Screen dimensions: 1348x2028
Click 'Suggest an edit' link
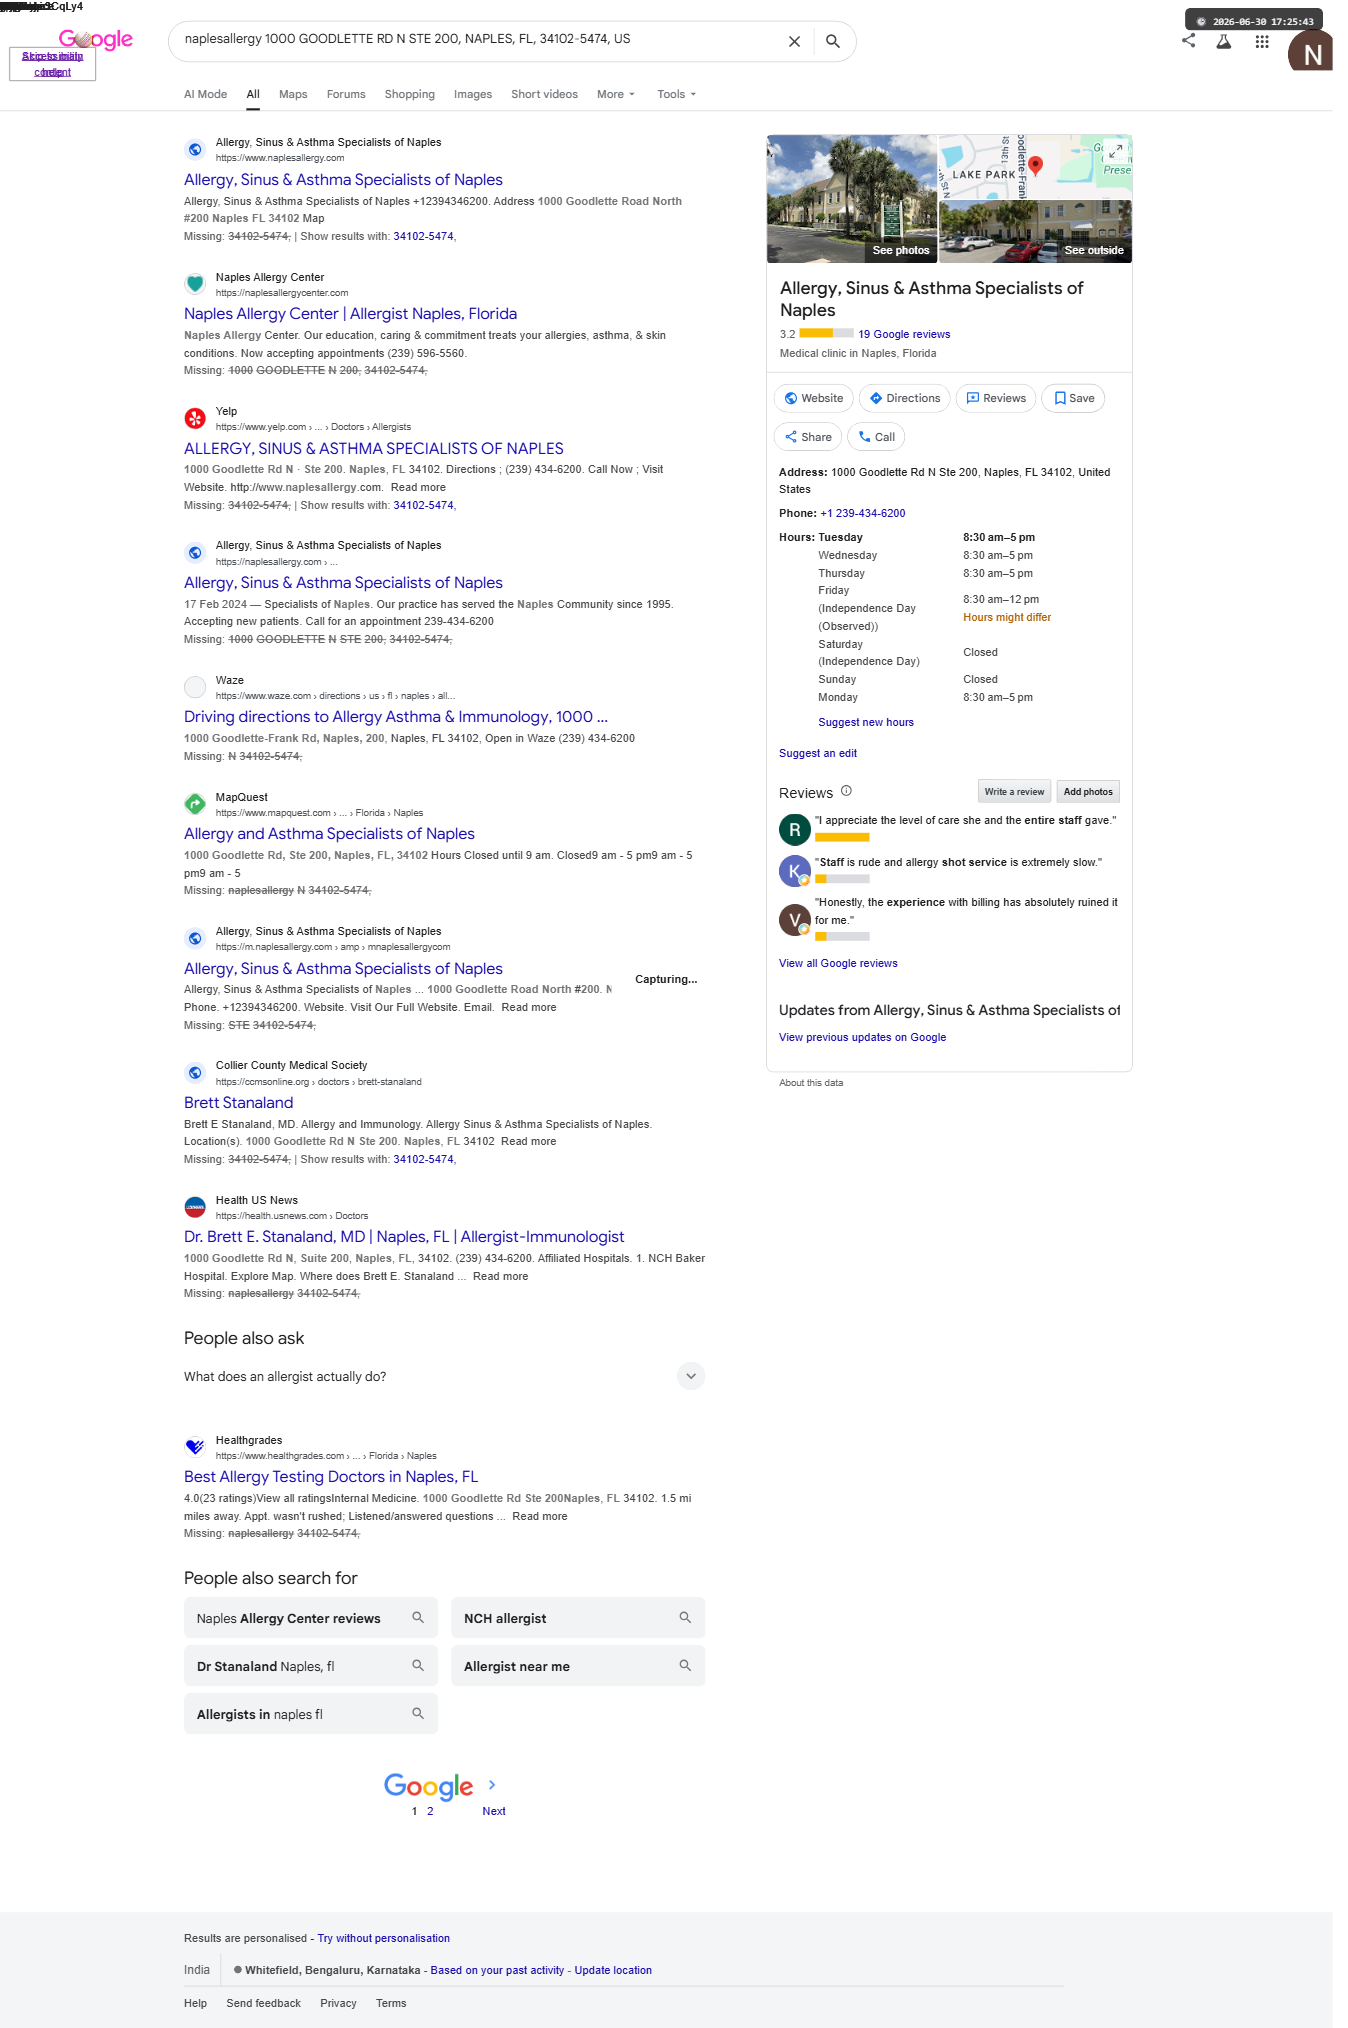(x=818, y=753)
